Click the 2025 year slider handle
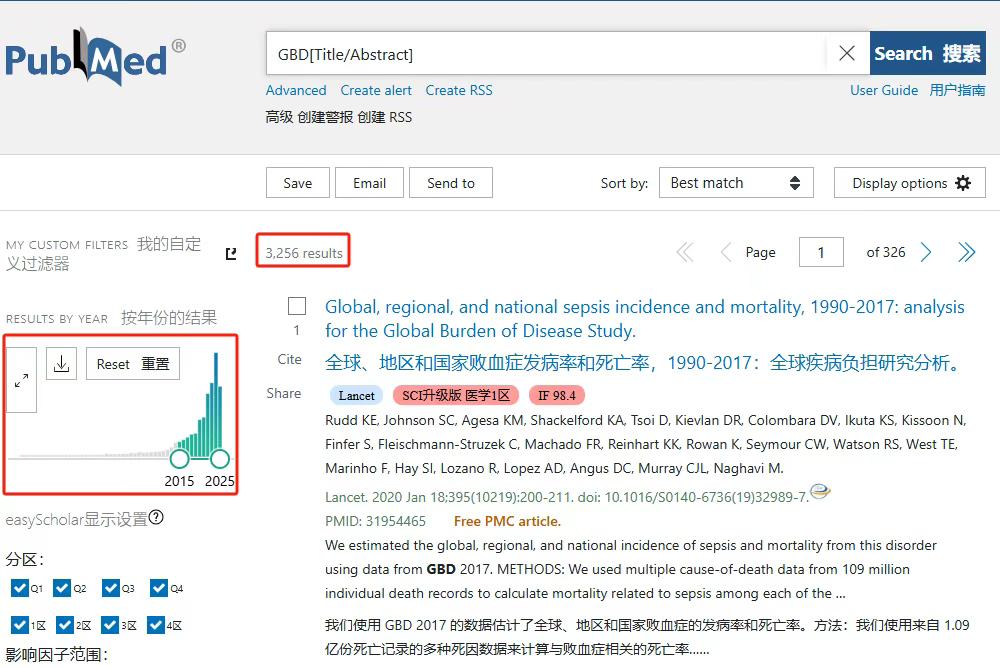Viewport: 1000px width, 667px height. coord(220,458)
